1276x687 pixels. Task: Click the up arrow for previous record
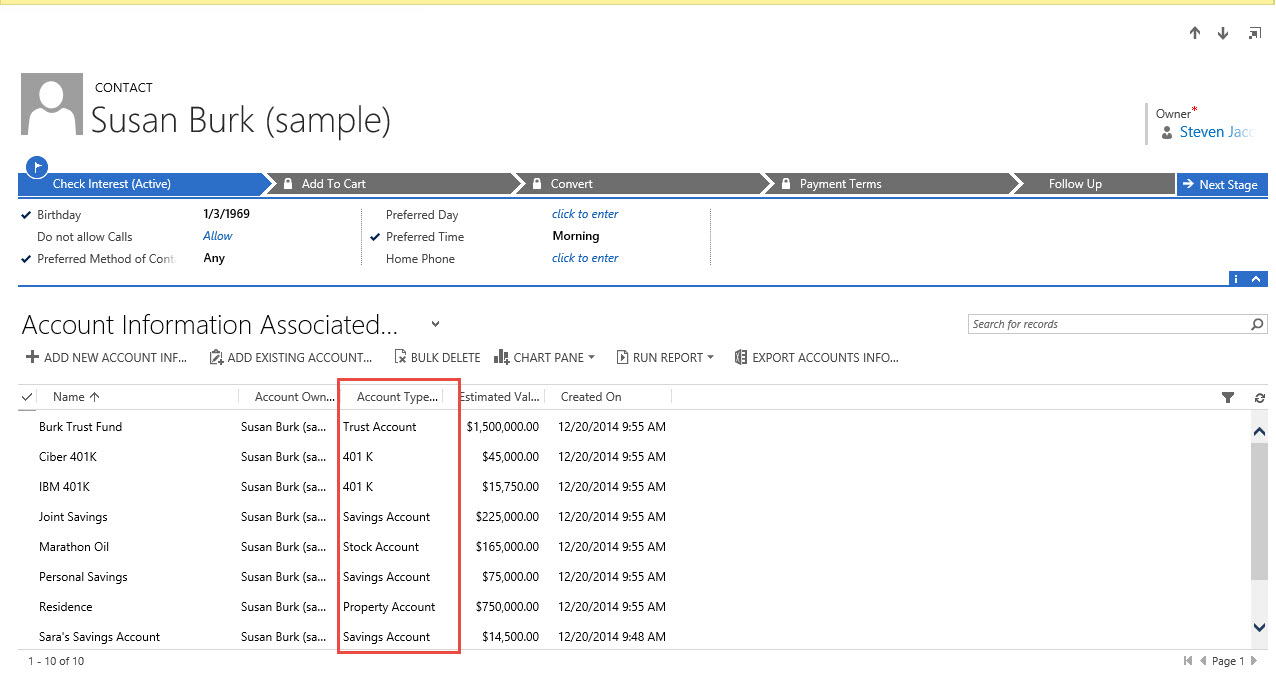click(x=1194, y=33)
